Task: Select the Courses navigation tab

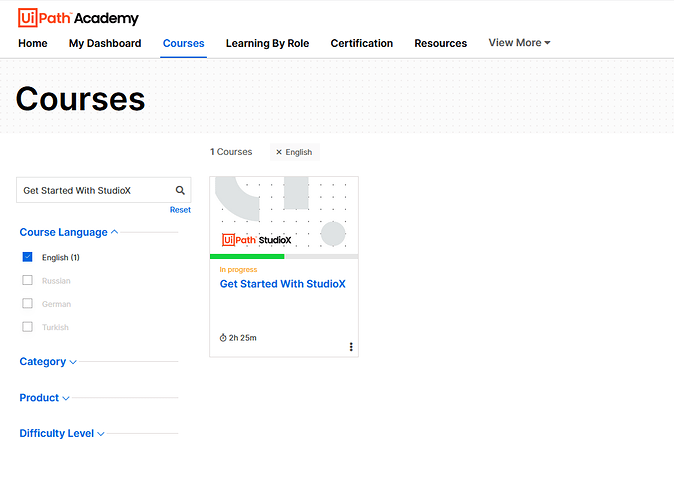Action: 184,43
